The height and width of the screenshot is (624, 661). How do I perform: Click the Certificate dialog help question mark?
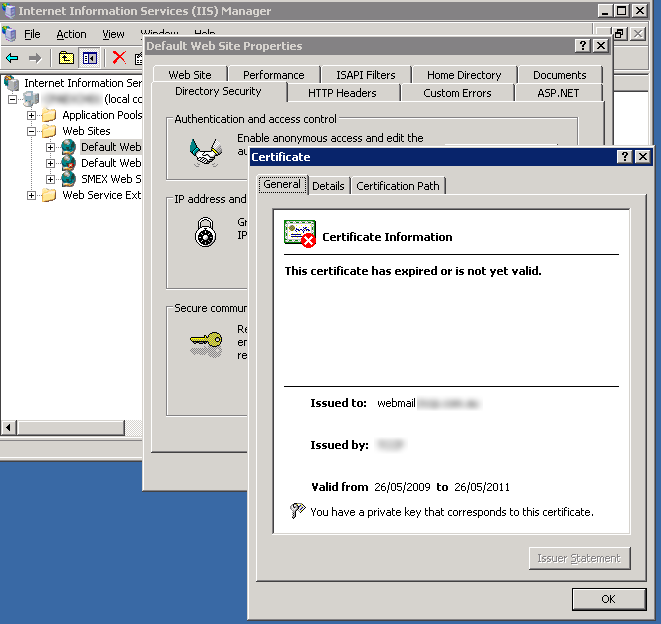click(x=625, y=157)
